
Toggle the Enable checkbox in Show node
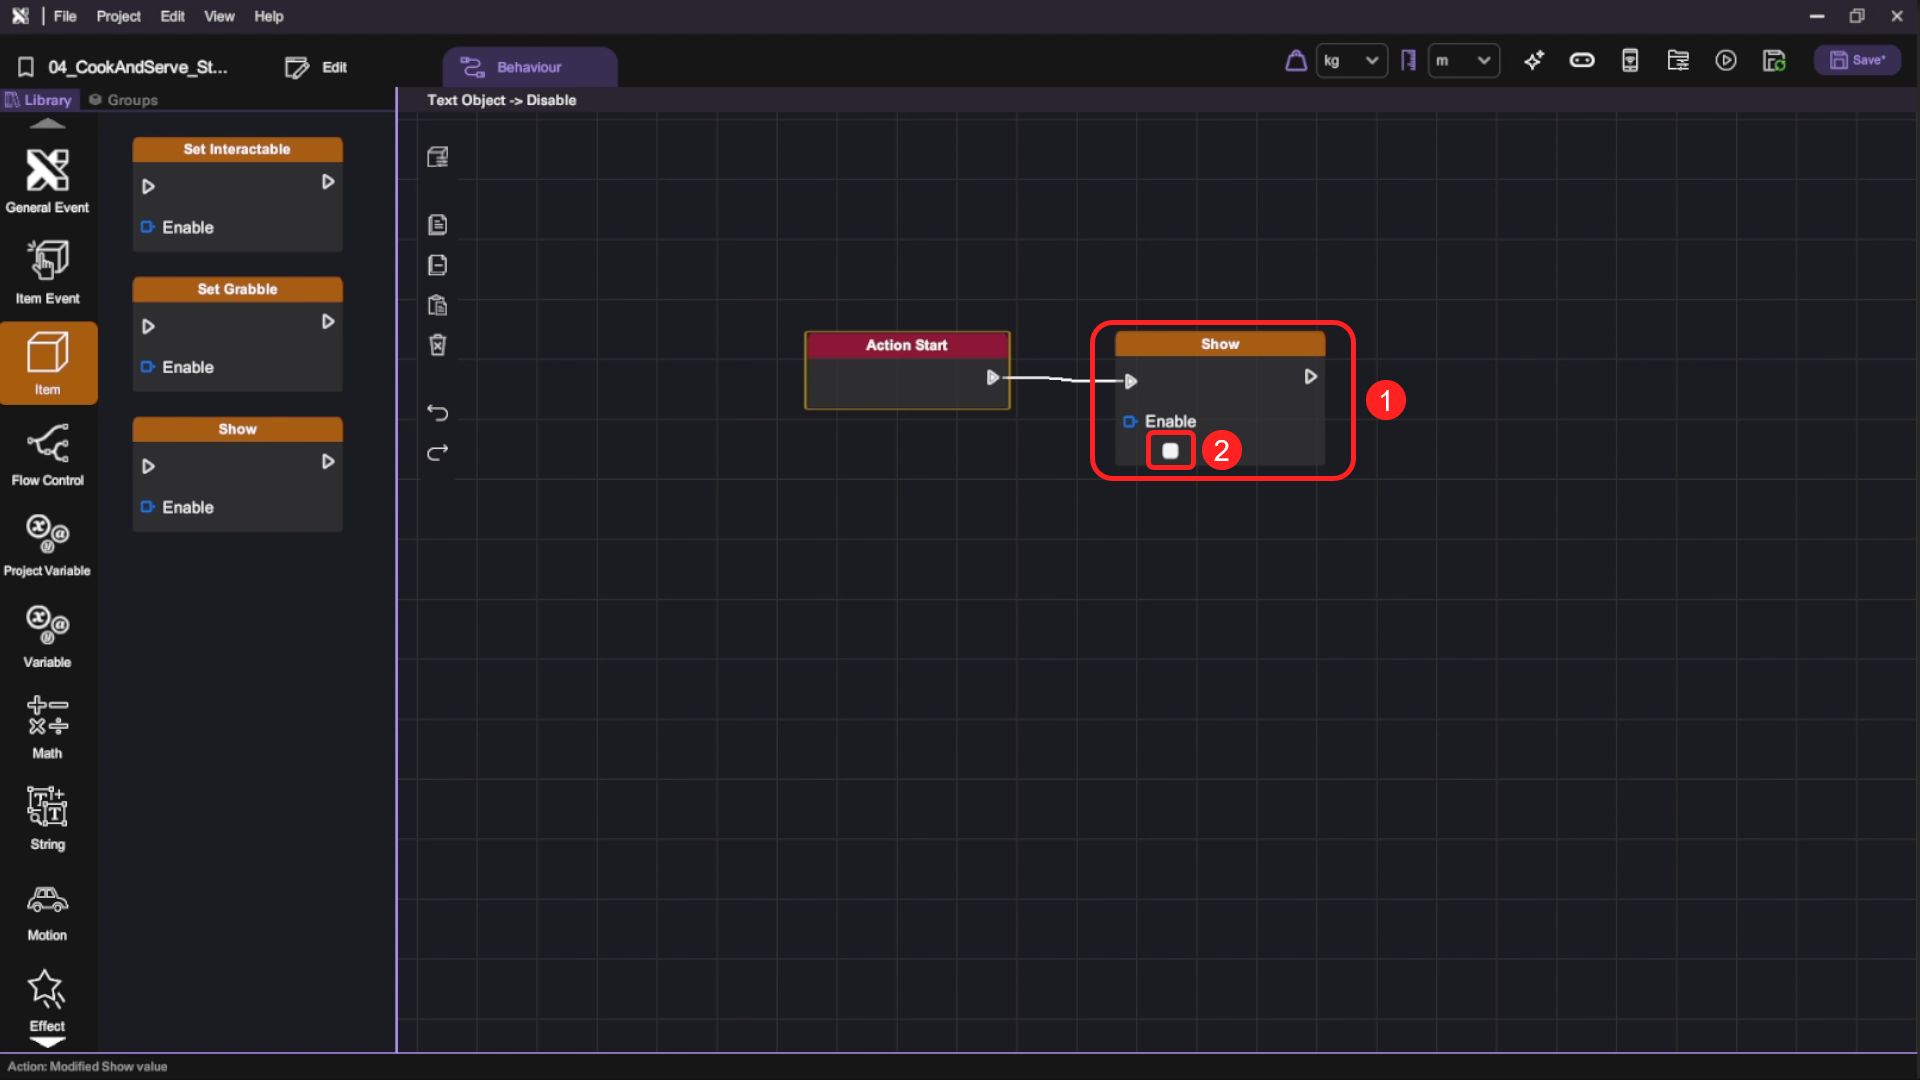tap(1170, 451)
